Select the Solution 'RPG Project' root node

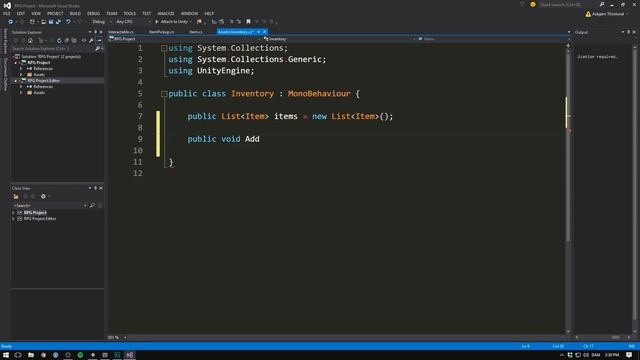51,57
